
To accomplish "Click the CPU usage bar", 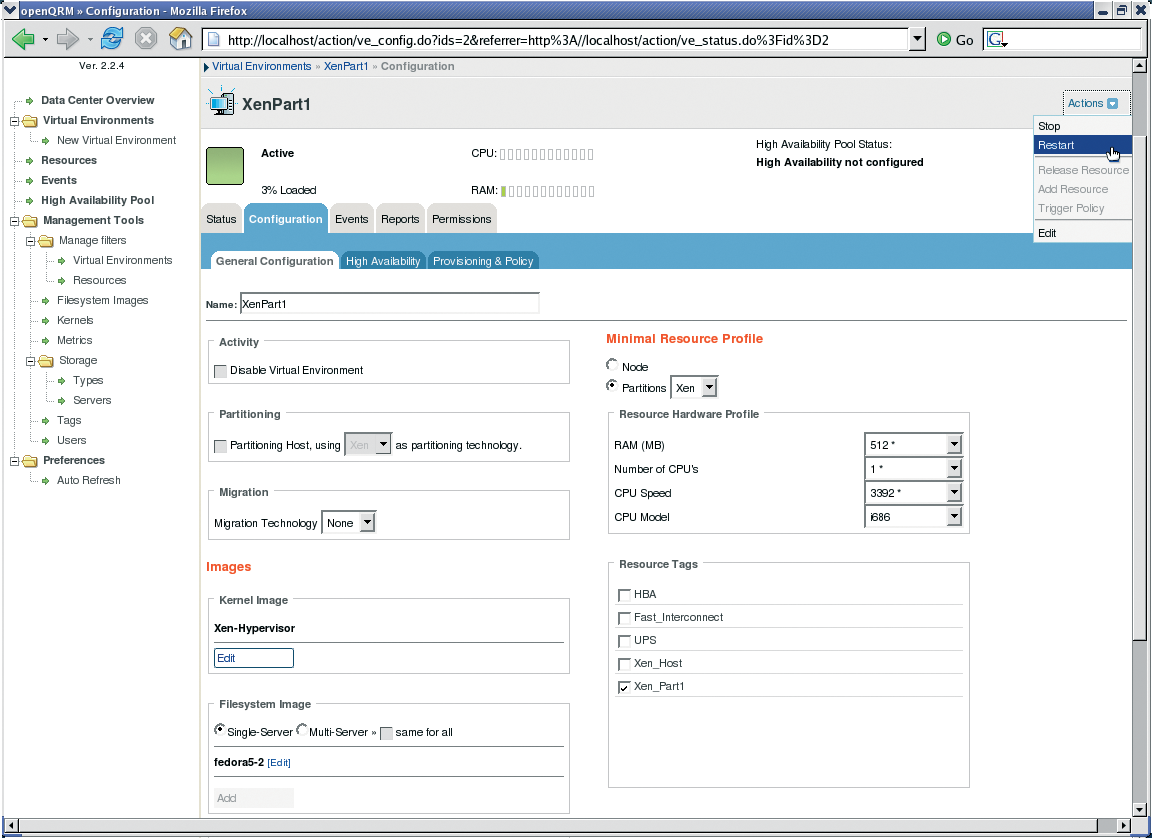I will click(547, 154).
